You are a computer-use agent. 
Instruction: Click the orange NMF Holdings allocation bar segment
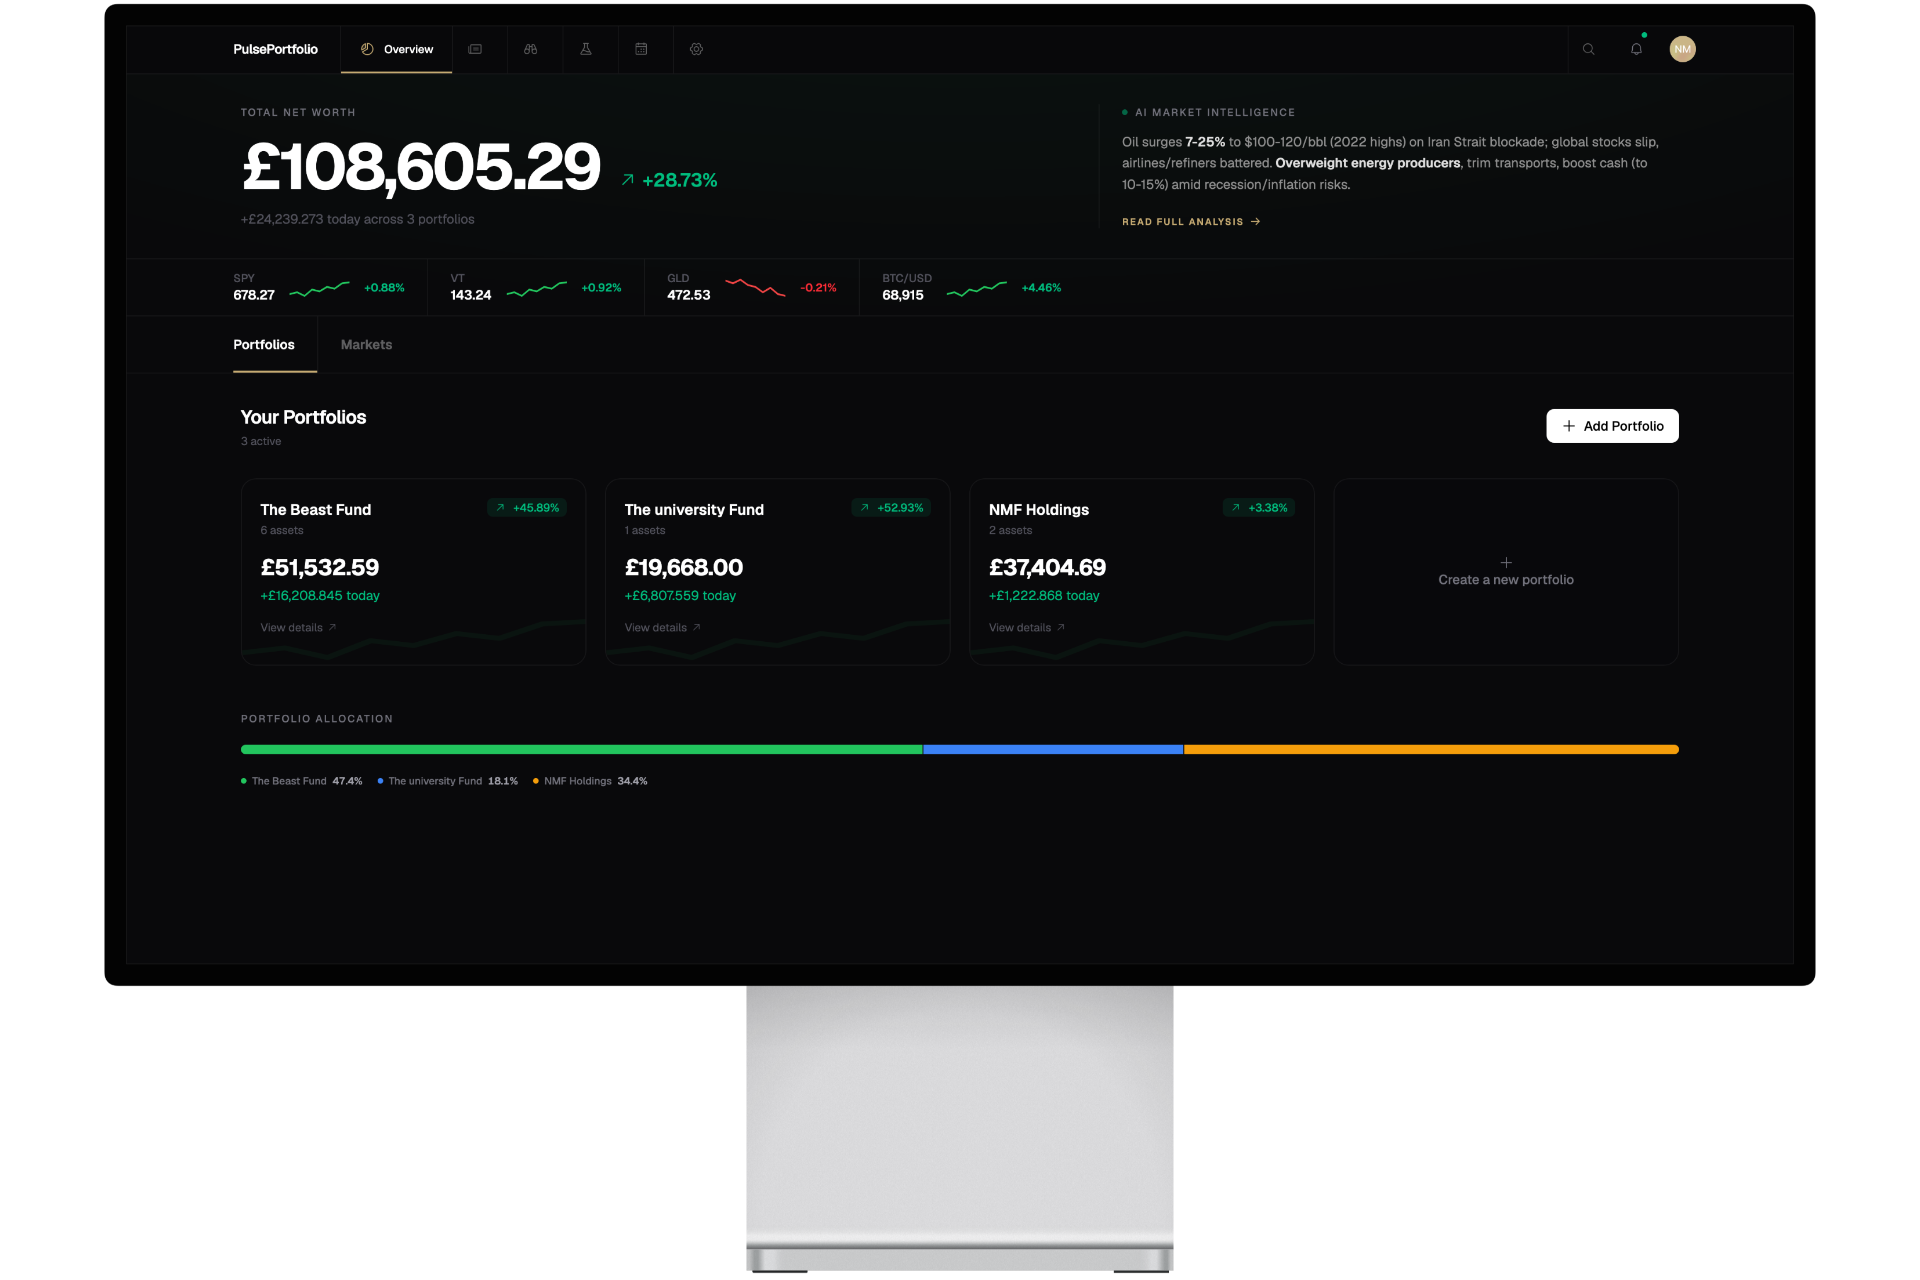pyautogui.click(x=1430, y=749)
